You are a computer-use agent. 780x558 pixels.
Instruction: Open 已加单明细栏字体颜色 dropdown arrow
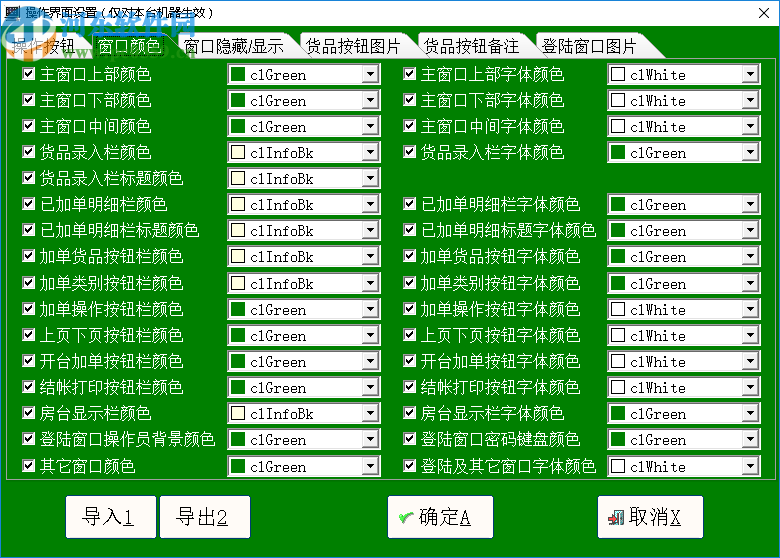point(750,204)
